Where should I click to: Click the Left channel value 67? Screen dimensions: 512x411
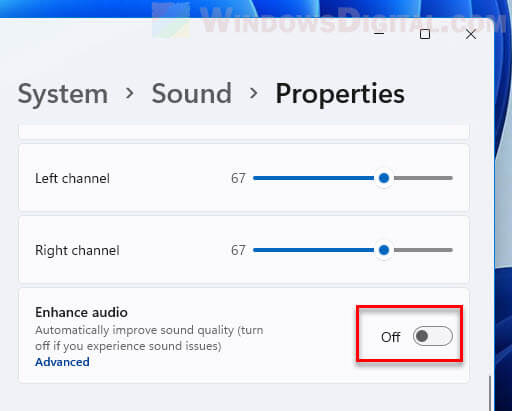238,178
